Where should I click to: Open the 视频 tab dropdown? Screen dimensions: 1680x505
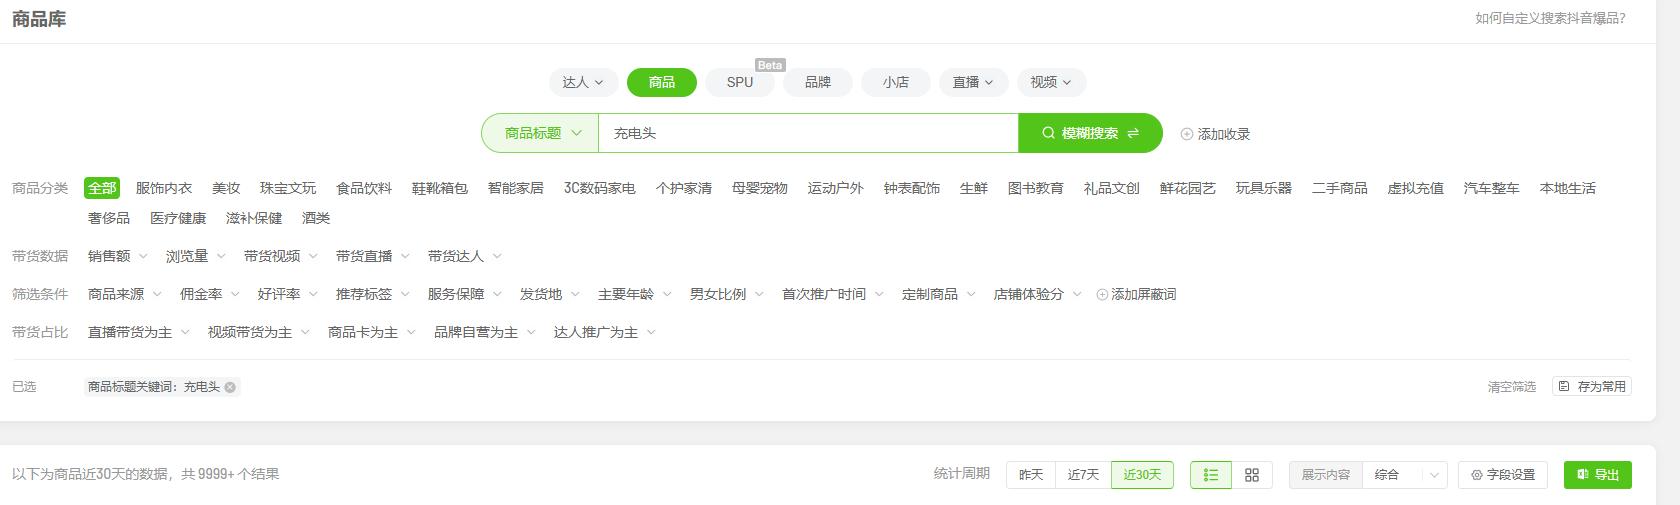click(1051, 82)
